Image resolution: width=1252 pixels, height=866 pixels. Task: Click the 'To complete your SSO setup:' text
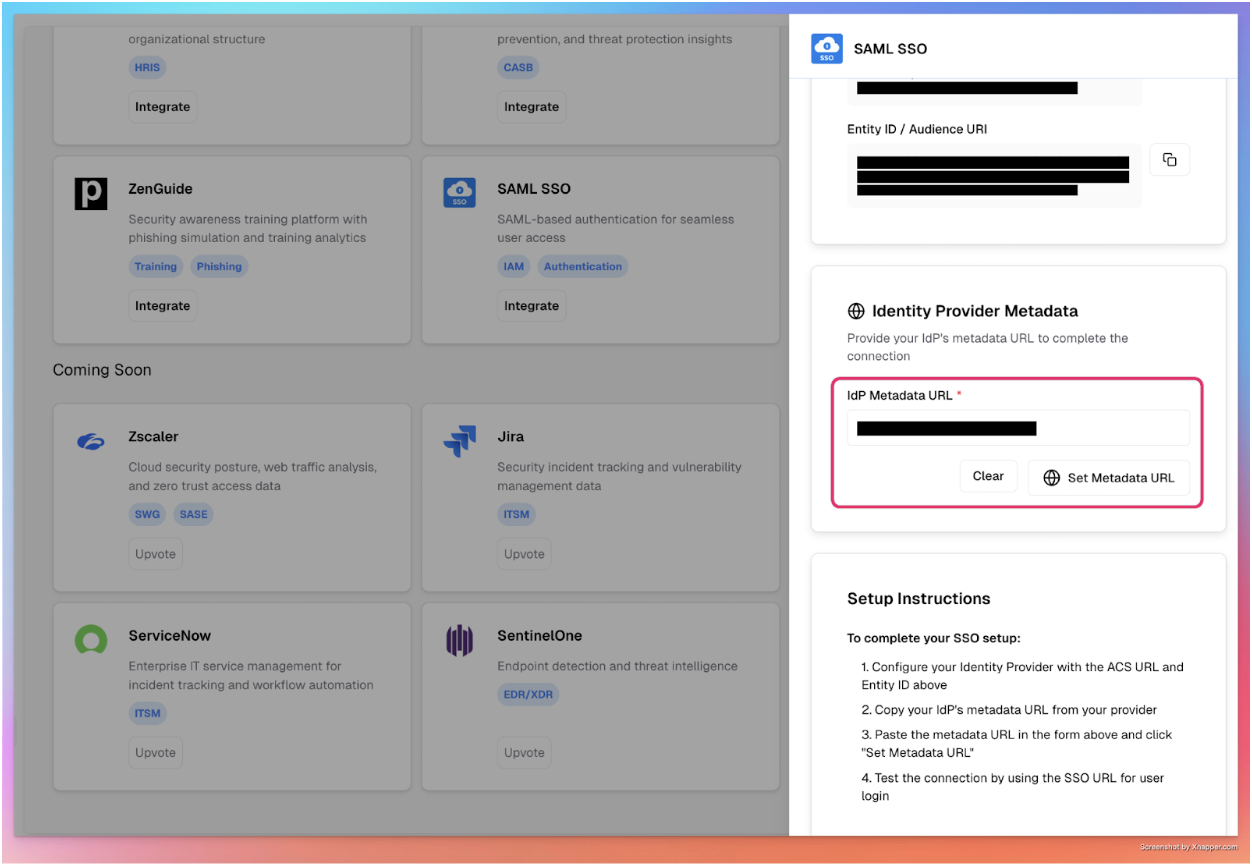[933, 638]
